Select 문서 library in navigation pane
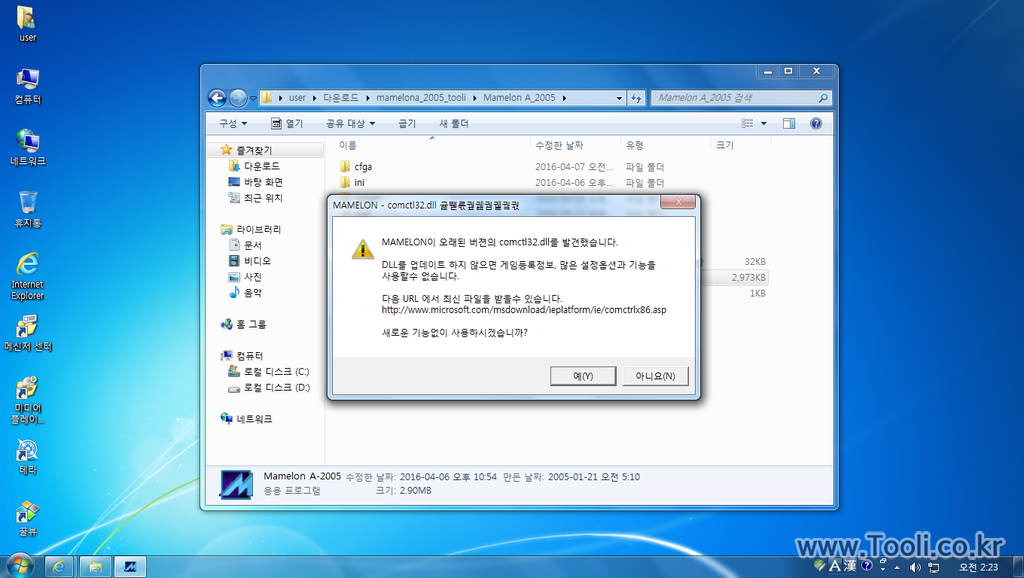Image resolution: width=1024 pixels, height=578 pixels. (x=246, y=245)
